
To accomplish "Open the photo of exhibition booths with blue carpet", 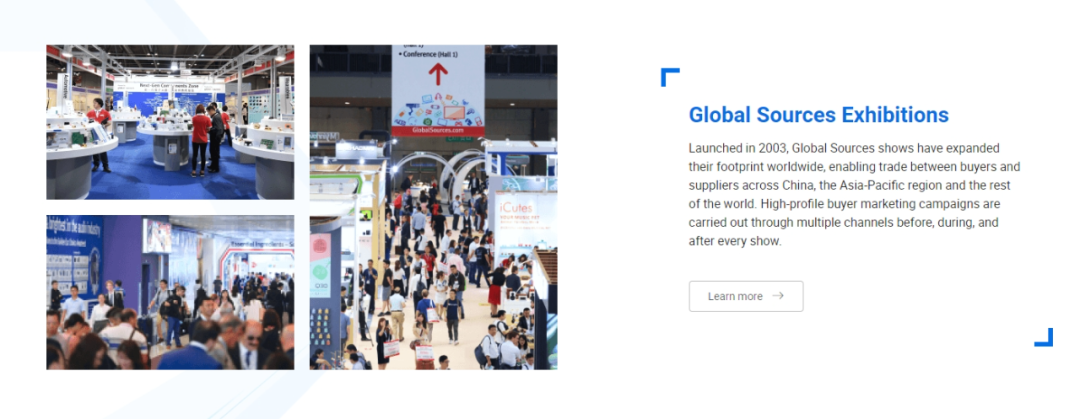I will coord(170,122).
